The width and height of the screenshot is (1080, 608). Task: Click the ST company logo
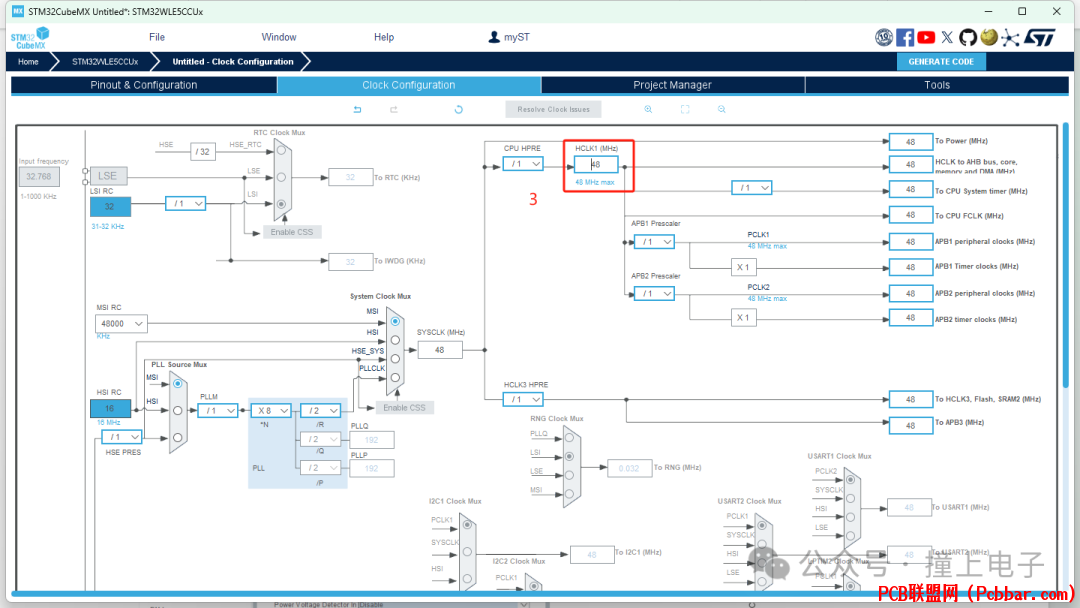[x=1039, y=37]
